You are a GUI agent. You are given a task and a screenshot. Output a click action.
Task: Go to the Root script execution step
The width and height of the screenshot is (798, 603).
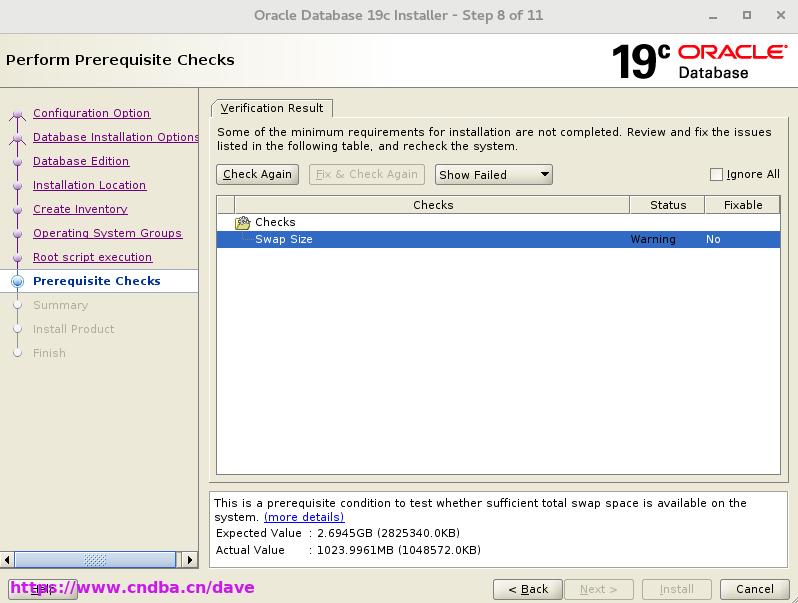[93, 257]
